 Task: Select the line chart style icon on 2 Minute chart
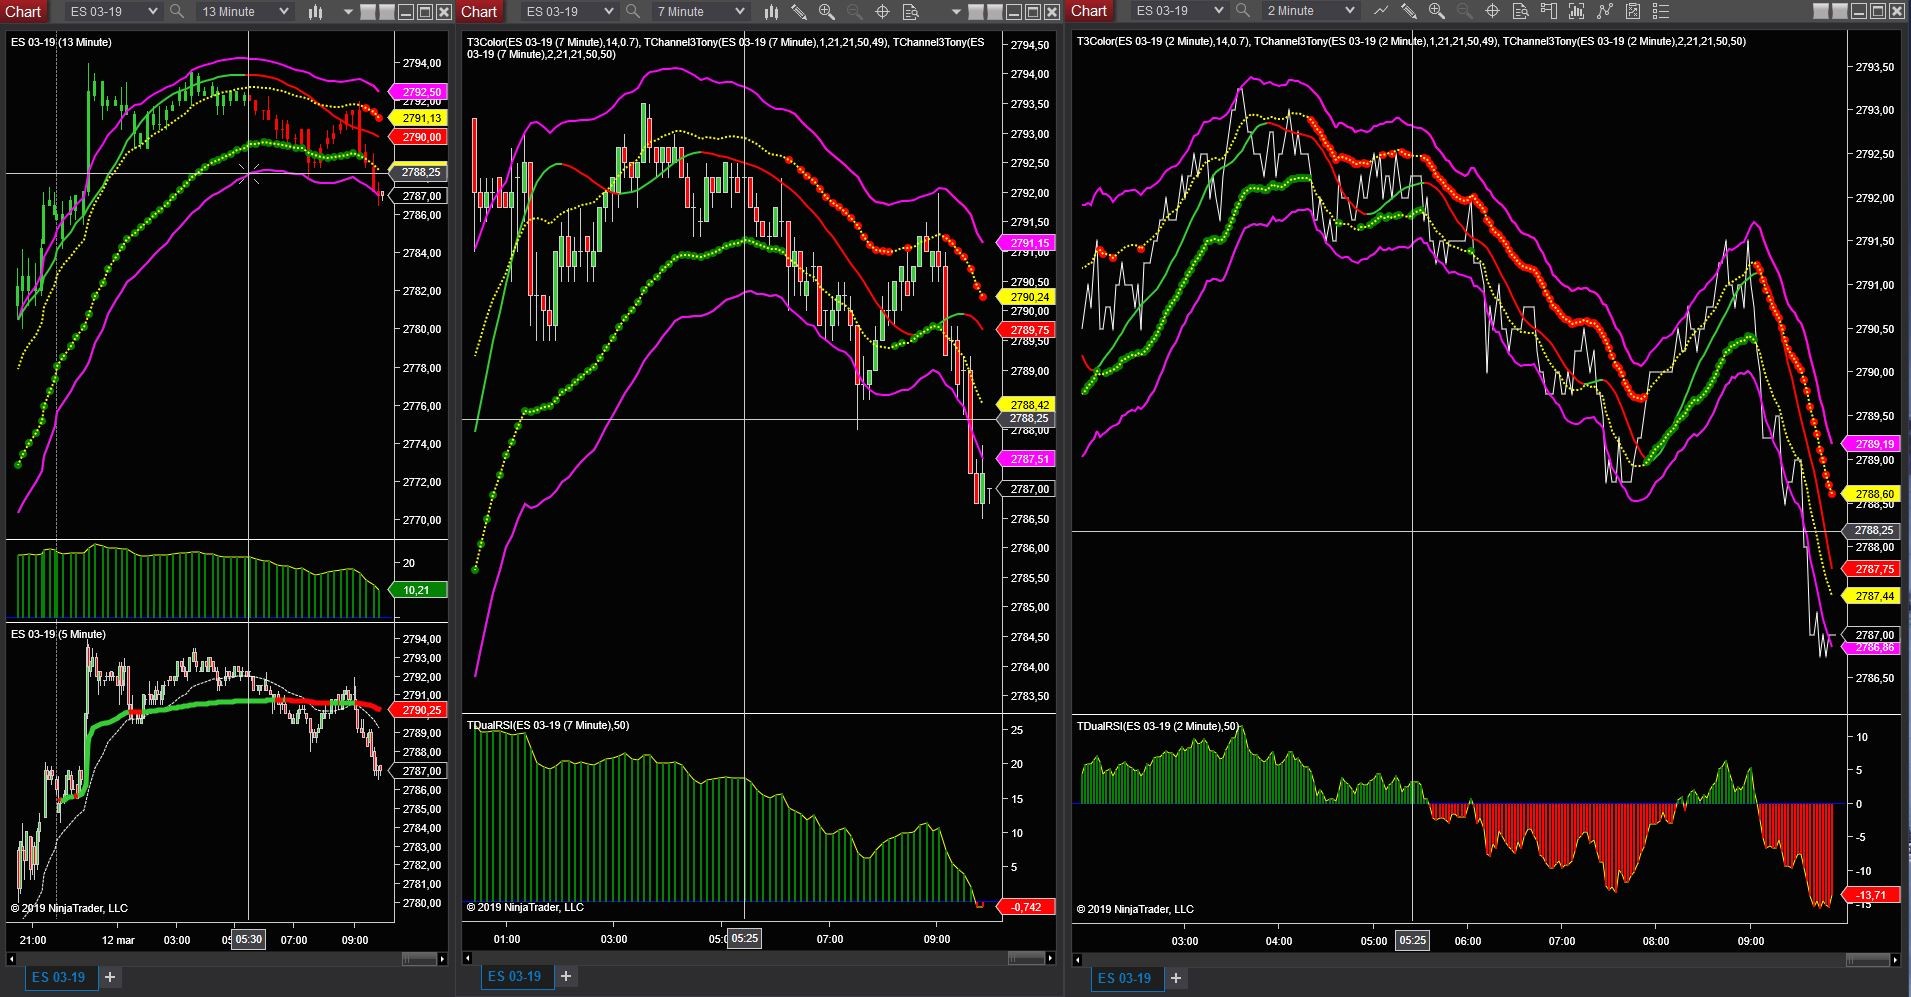(x=1382, y=11)
